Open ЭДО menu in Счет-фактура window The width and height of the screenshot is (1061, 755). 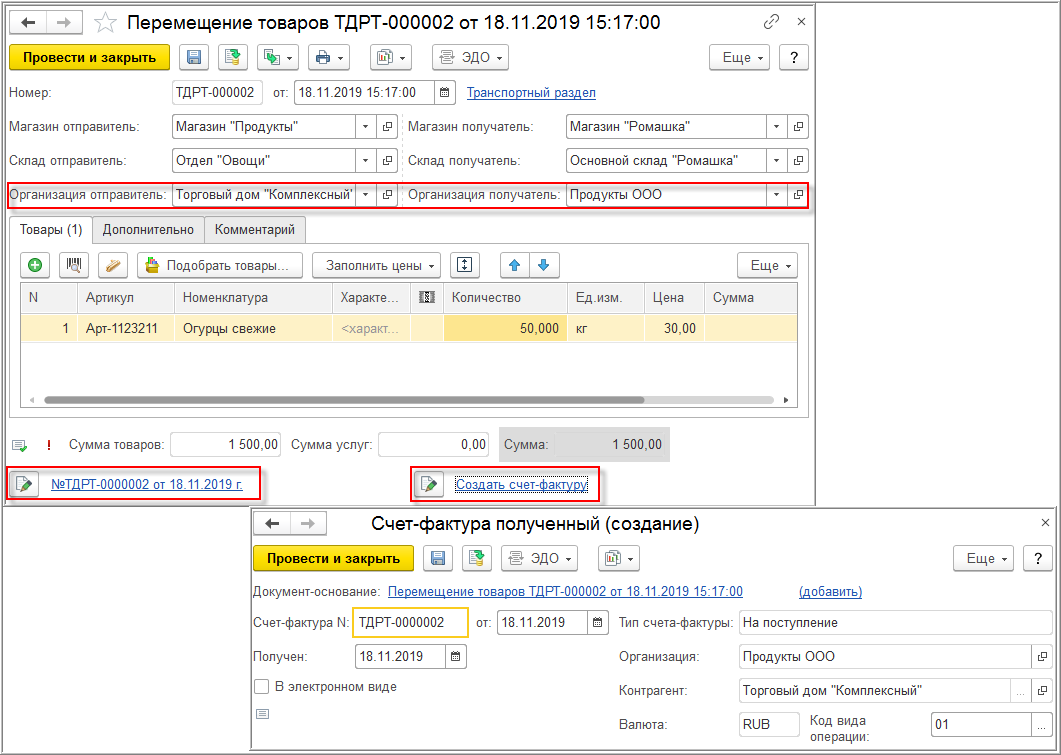539,559
